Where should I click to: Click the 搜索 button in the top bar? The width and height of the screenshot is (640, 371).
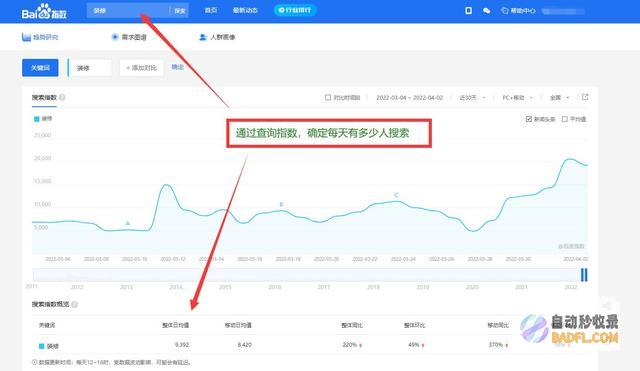[x=180, y=11]
